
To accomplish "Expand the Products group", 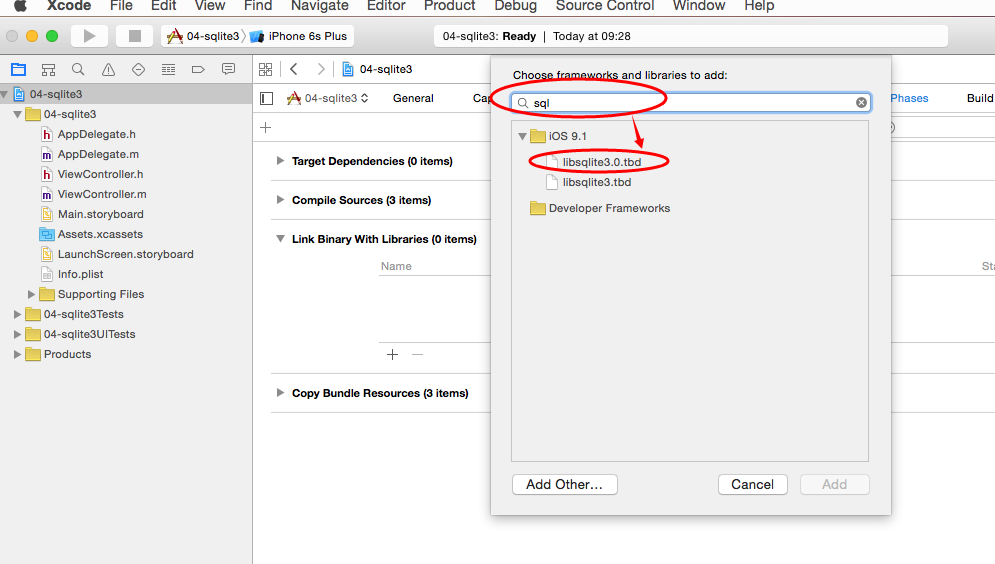I will pos(17,355).
